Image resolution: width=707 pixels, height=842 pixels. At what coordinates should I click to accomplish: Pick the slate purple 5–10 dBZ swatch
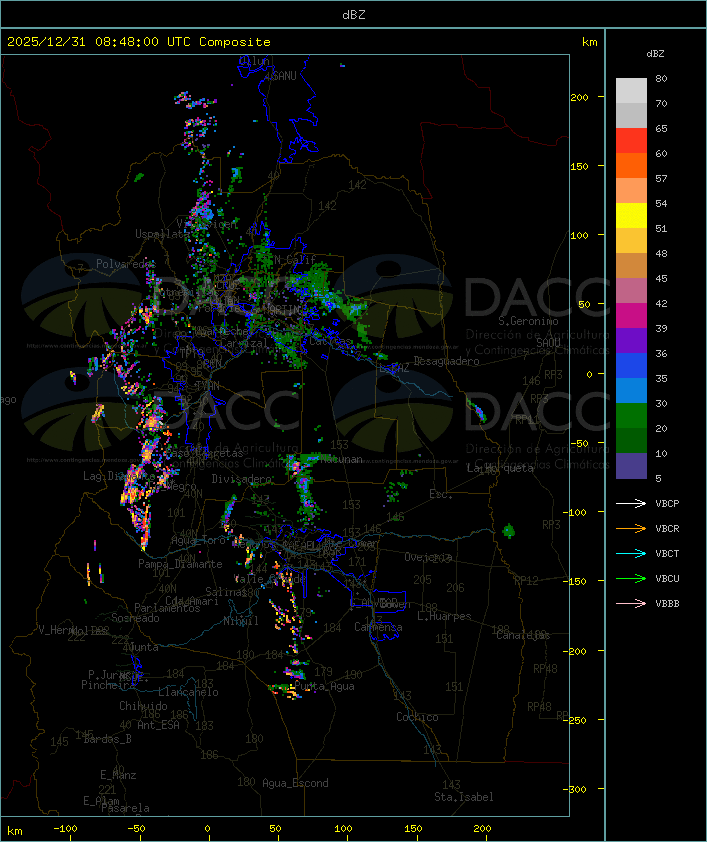click(x=631, y=466)
